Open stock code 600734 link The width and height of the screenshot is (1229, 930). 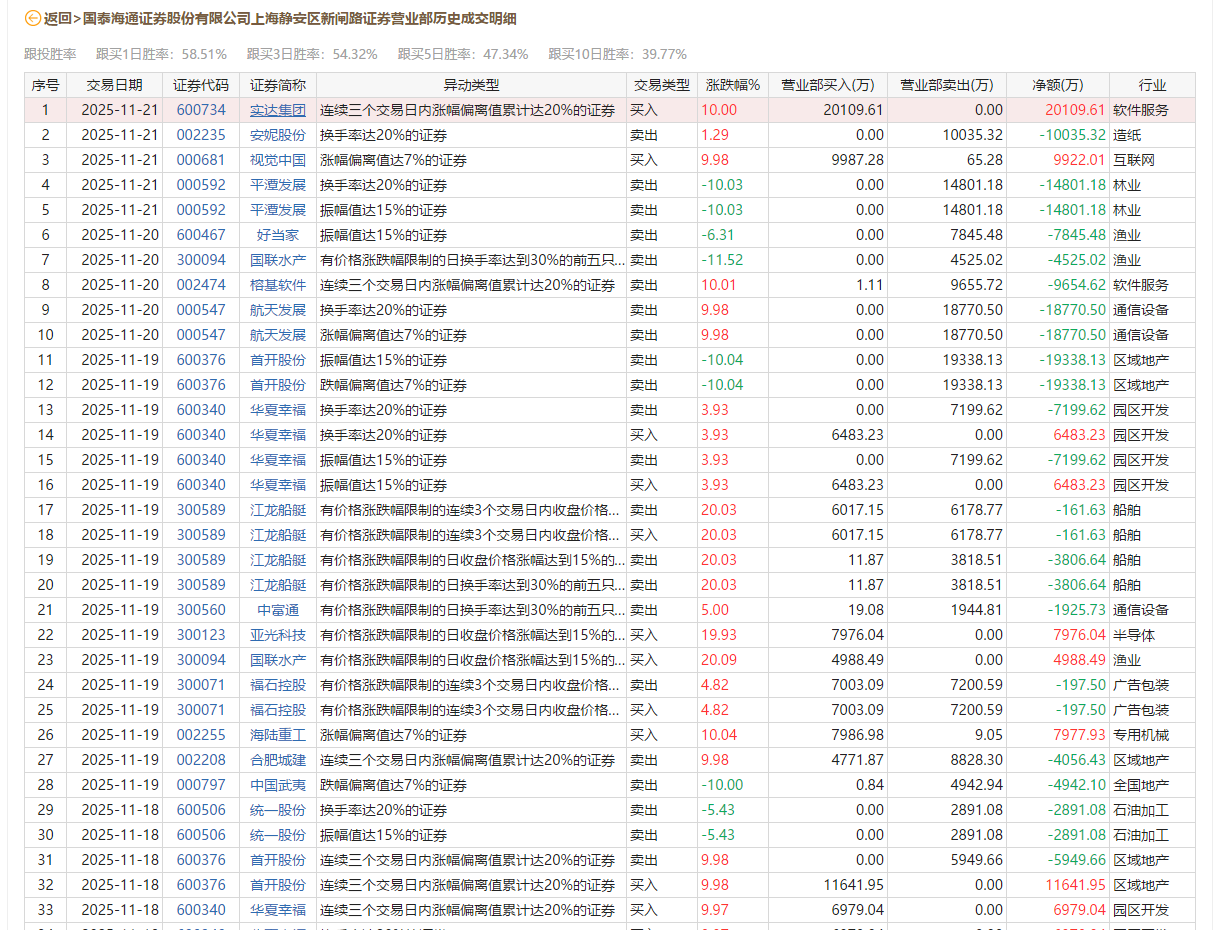point(201,110)
